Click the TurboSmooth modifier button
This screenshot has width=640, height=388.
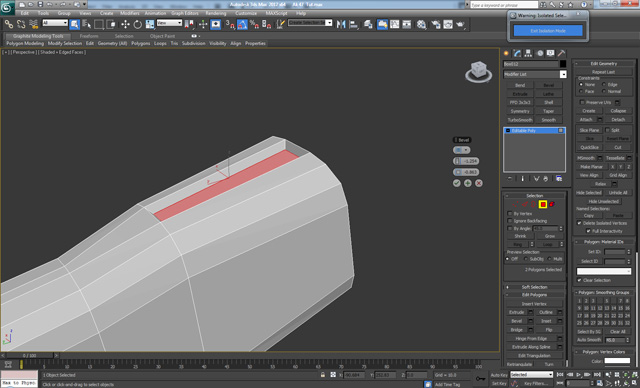coord(520,120)
